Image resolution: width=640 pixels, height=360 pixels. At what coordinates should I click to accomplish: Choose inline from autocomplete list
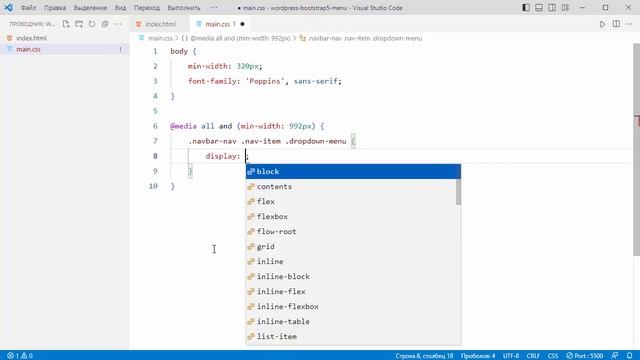click(x=351, y=261)
